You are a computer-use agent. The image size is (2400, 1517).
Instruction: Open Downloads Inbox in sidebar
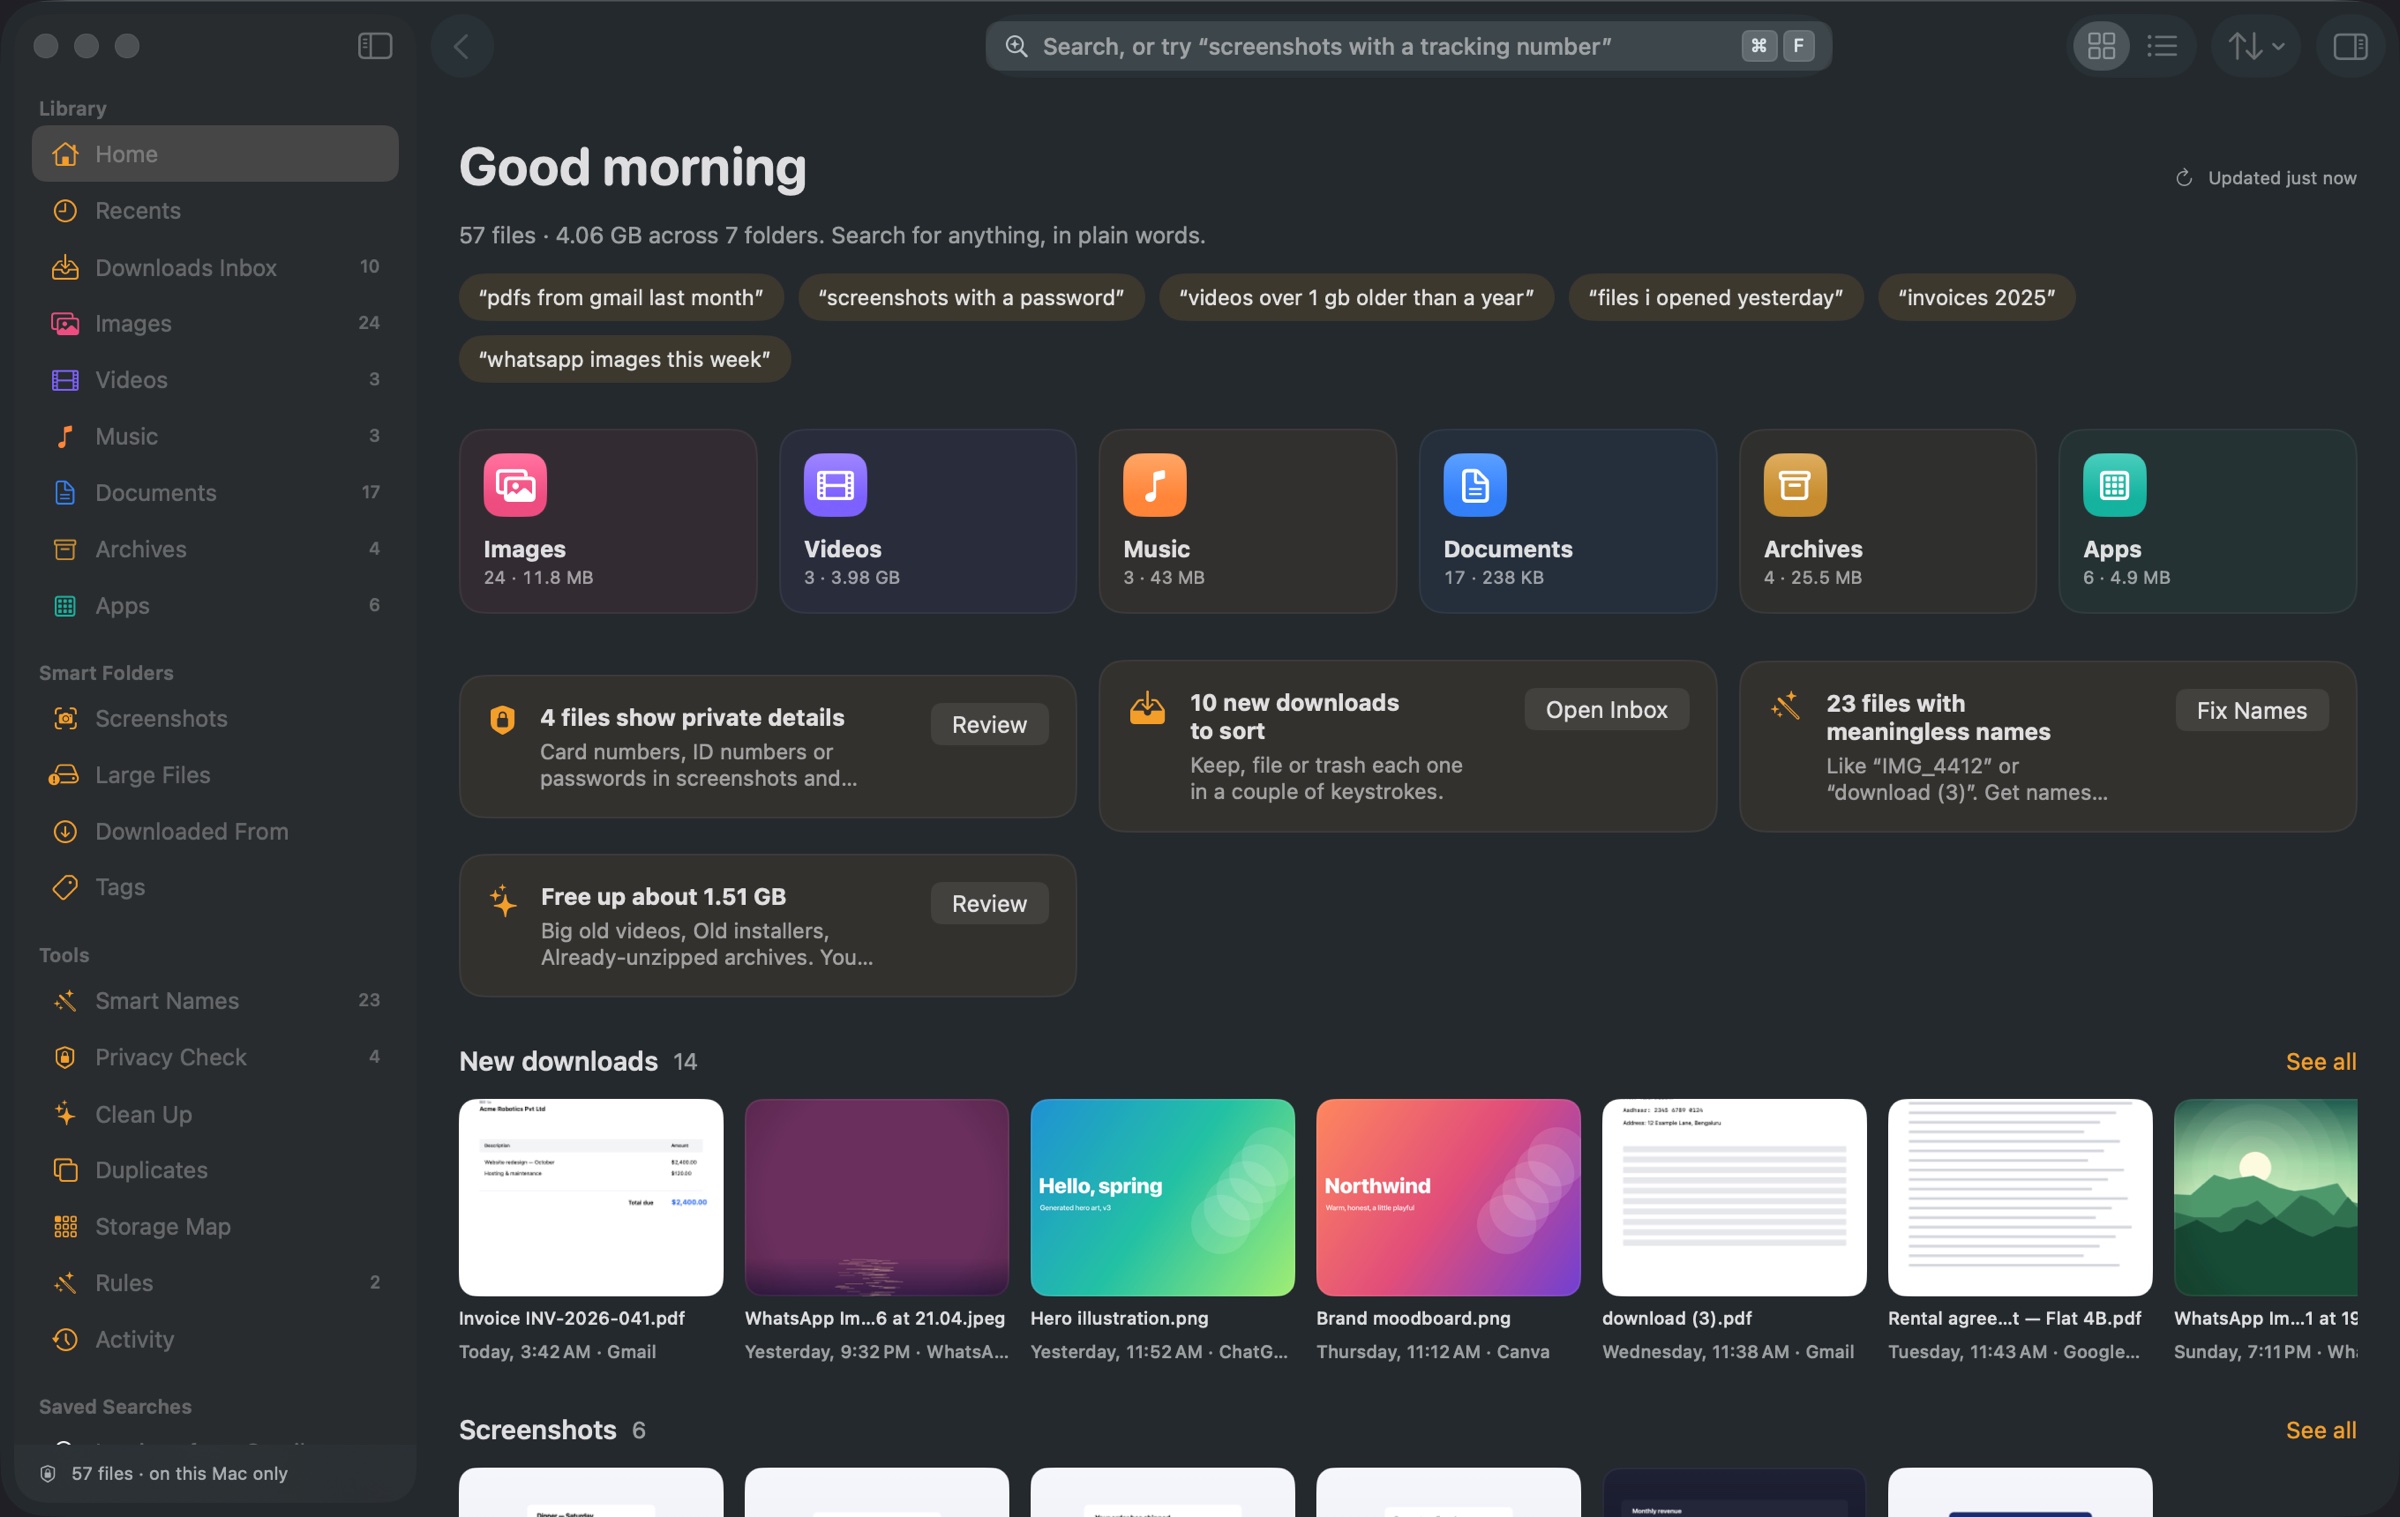pos(215,267)
